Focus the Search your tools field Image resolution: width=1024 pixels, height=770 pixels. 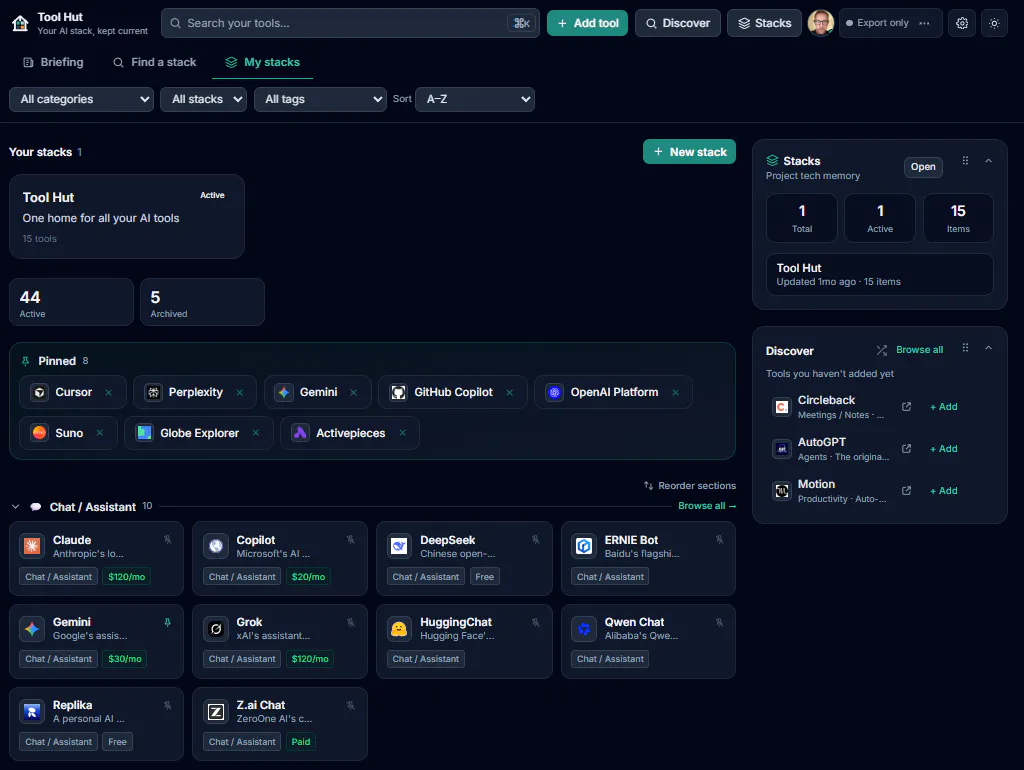click(x=350, y=23)
